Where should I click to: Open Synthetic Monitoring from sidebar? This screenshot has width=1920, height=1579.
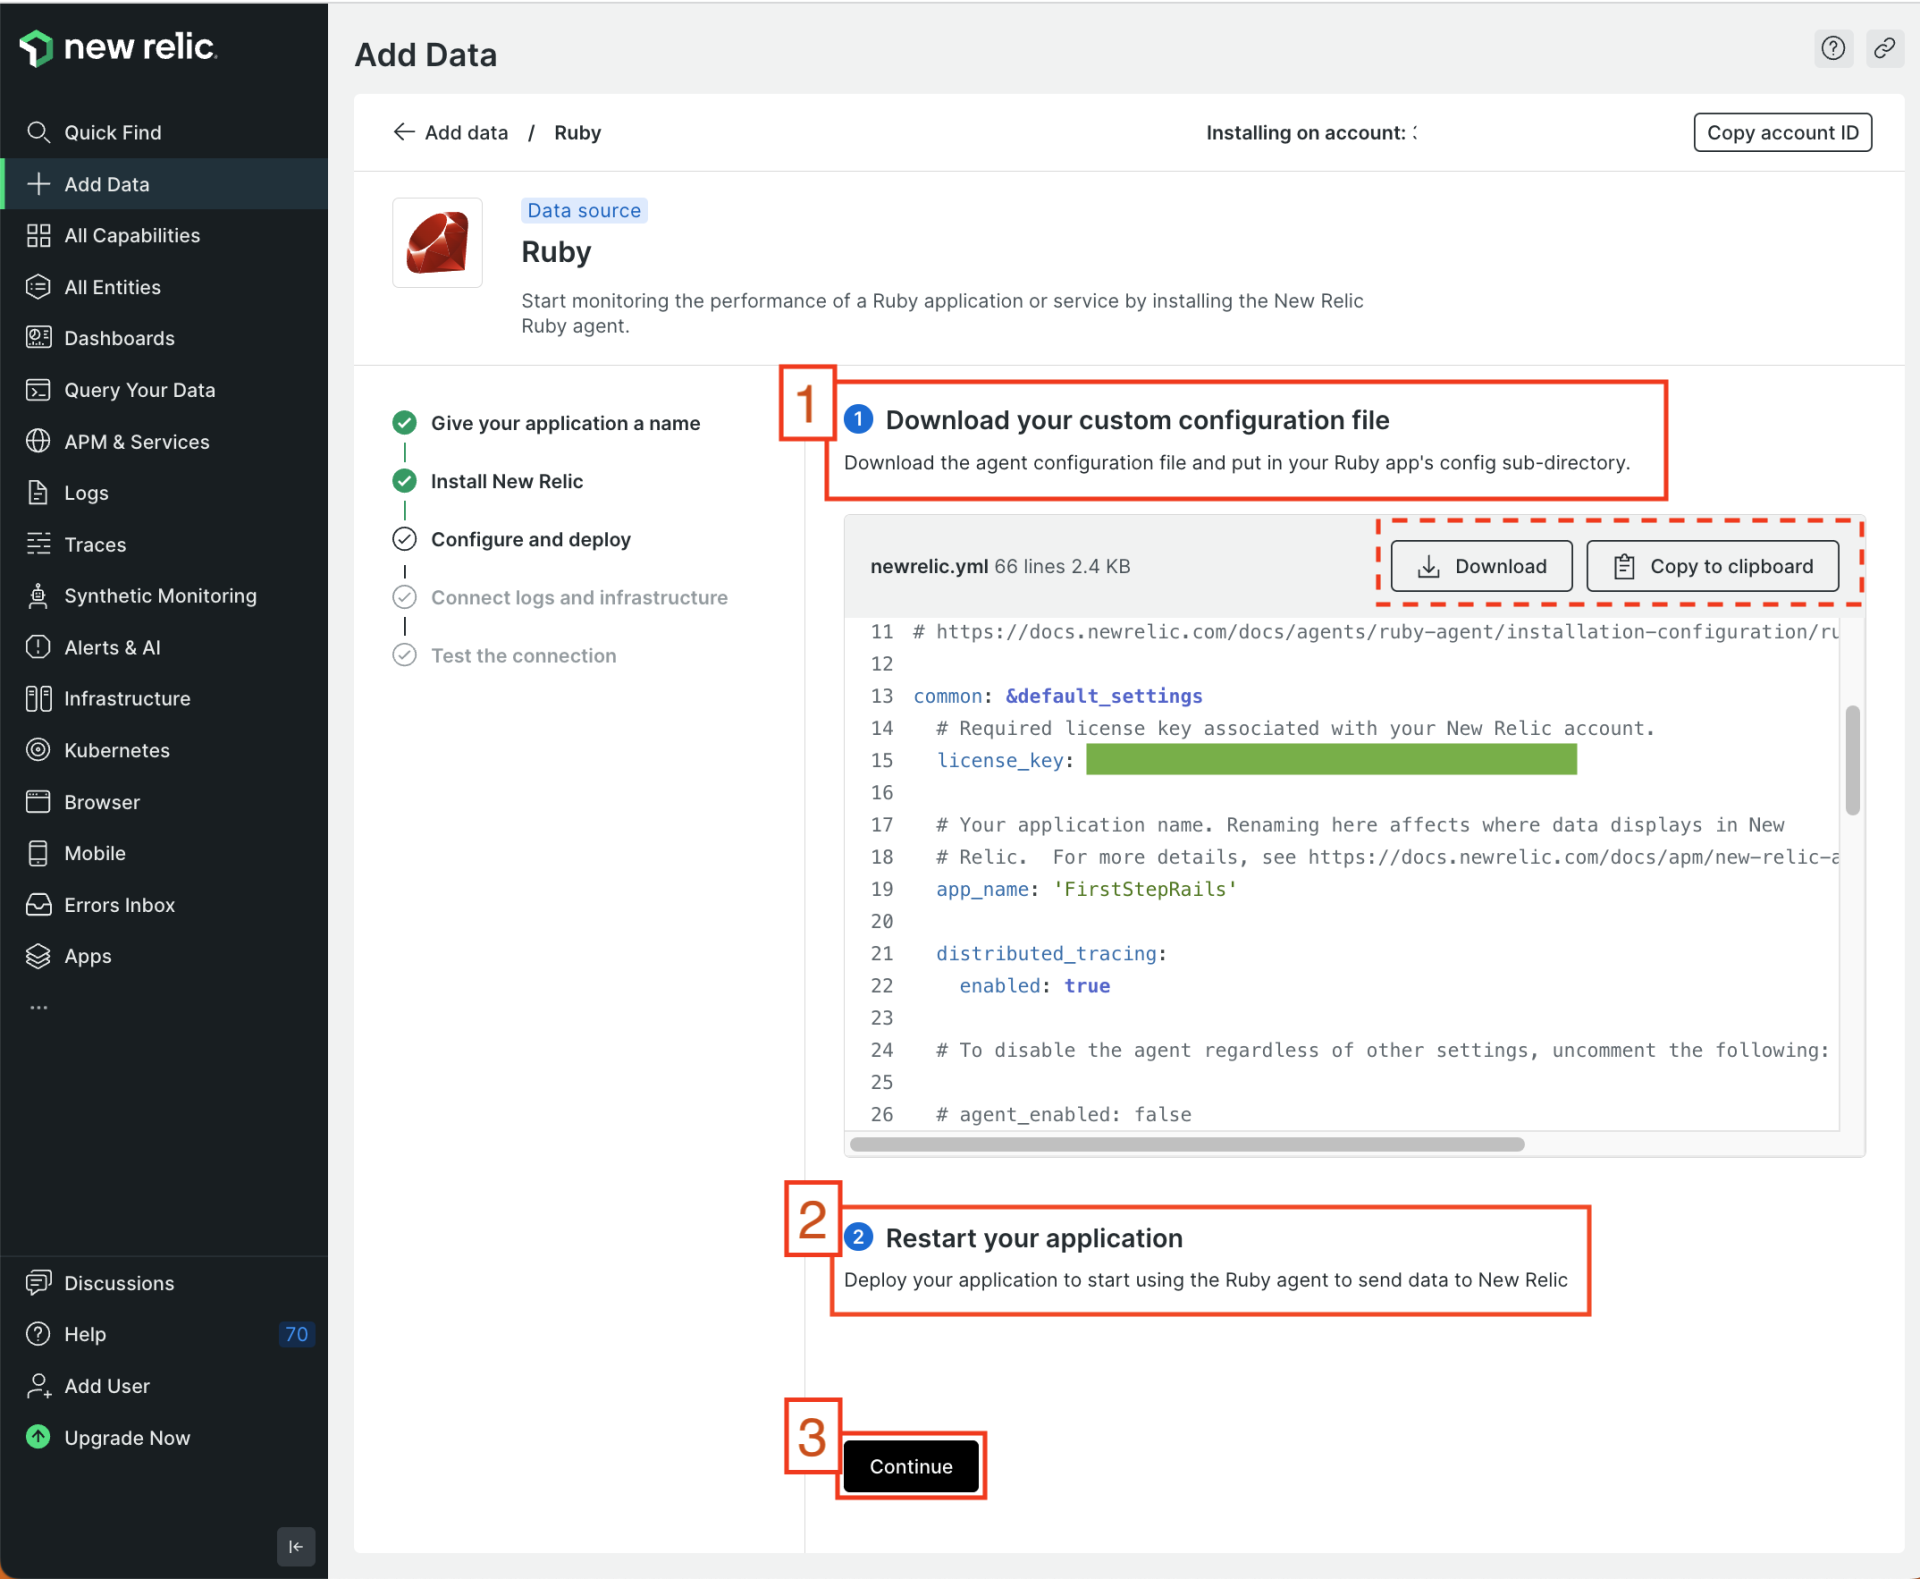click(x=160, y=596)
